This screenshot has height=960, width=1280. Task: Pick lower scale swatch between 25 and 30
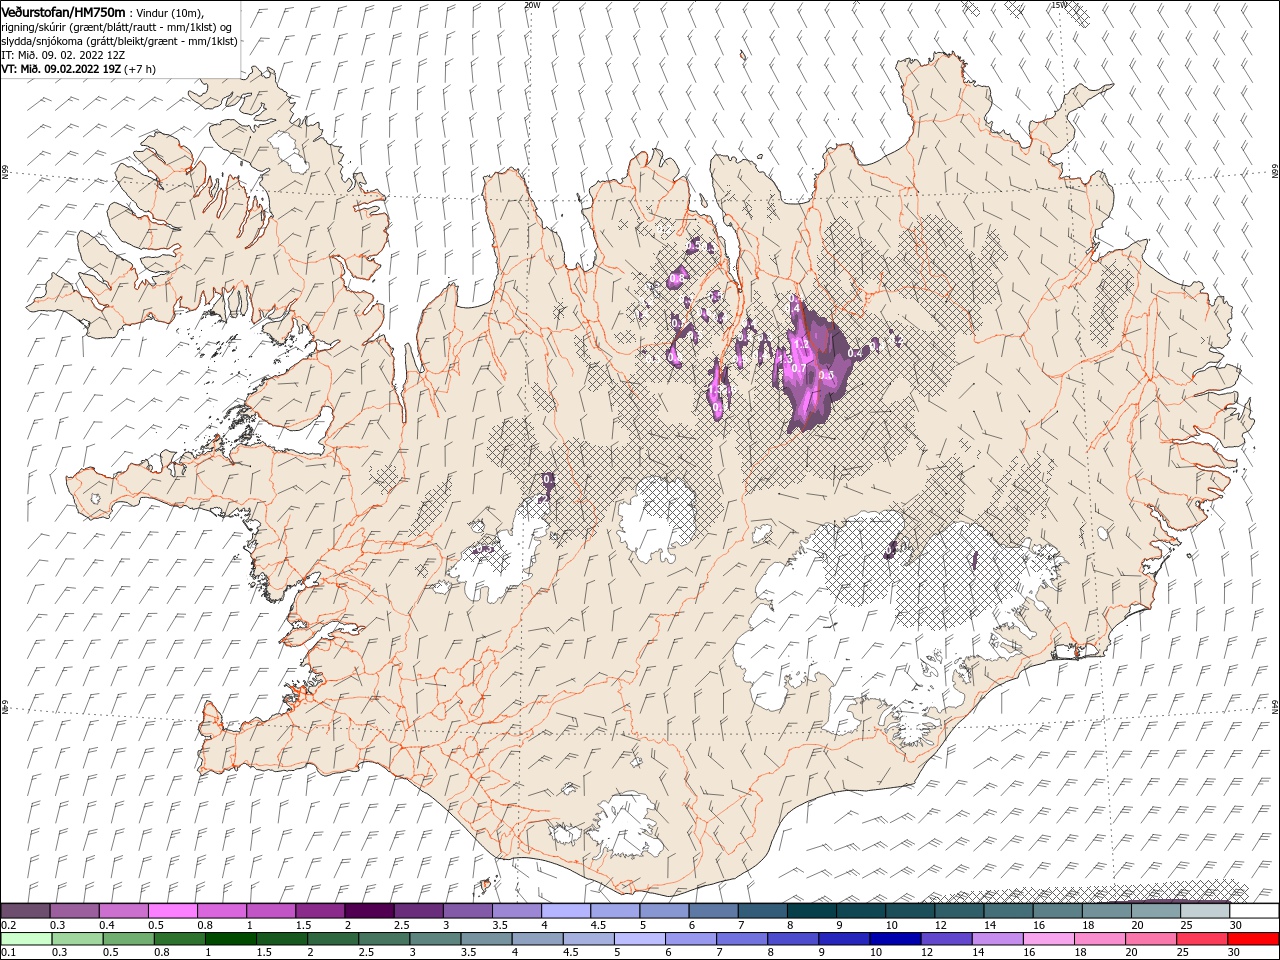tap(1201, 939)
